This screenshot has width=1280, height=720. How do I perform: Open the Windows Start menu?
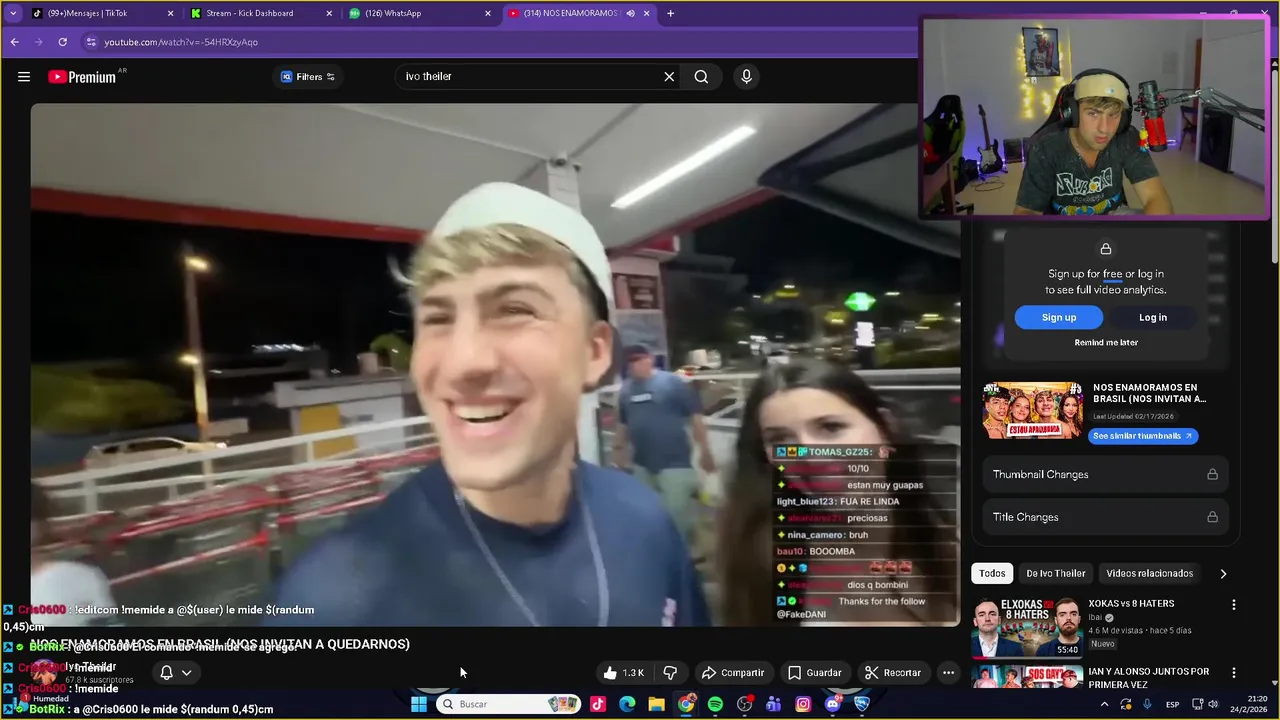[x=419, y=704]
